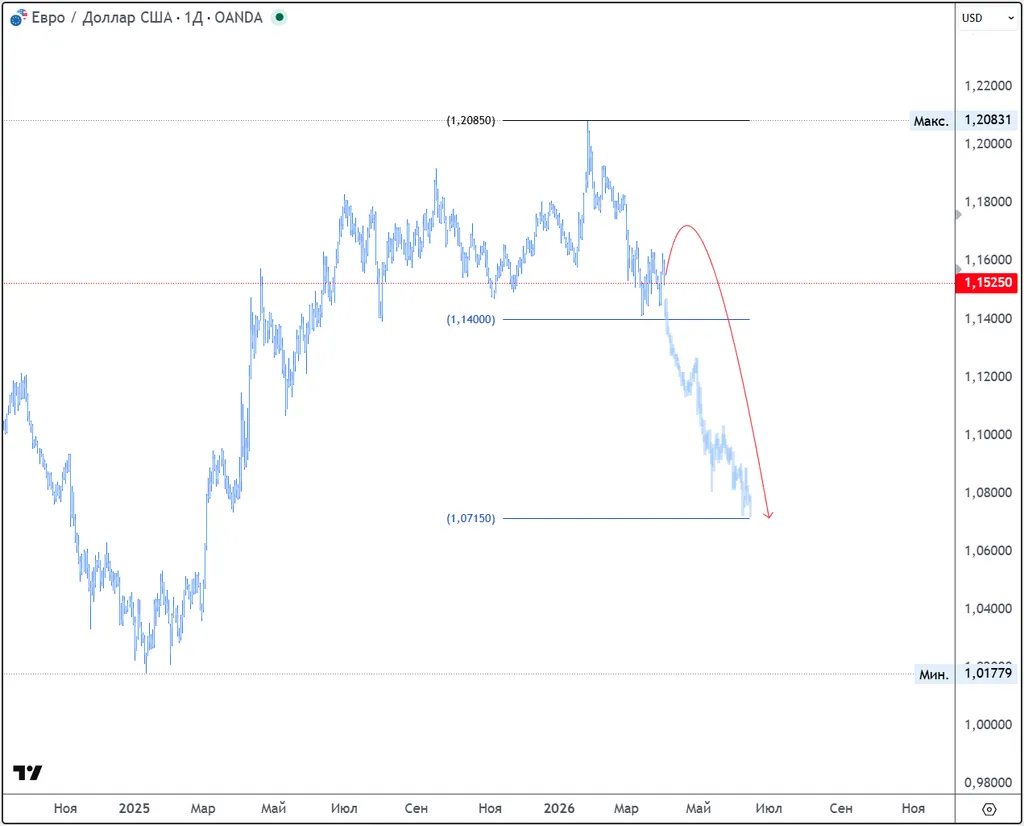Click the red 1,15250 current price label
1024x826 pixels.
[988, 284]
